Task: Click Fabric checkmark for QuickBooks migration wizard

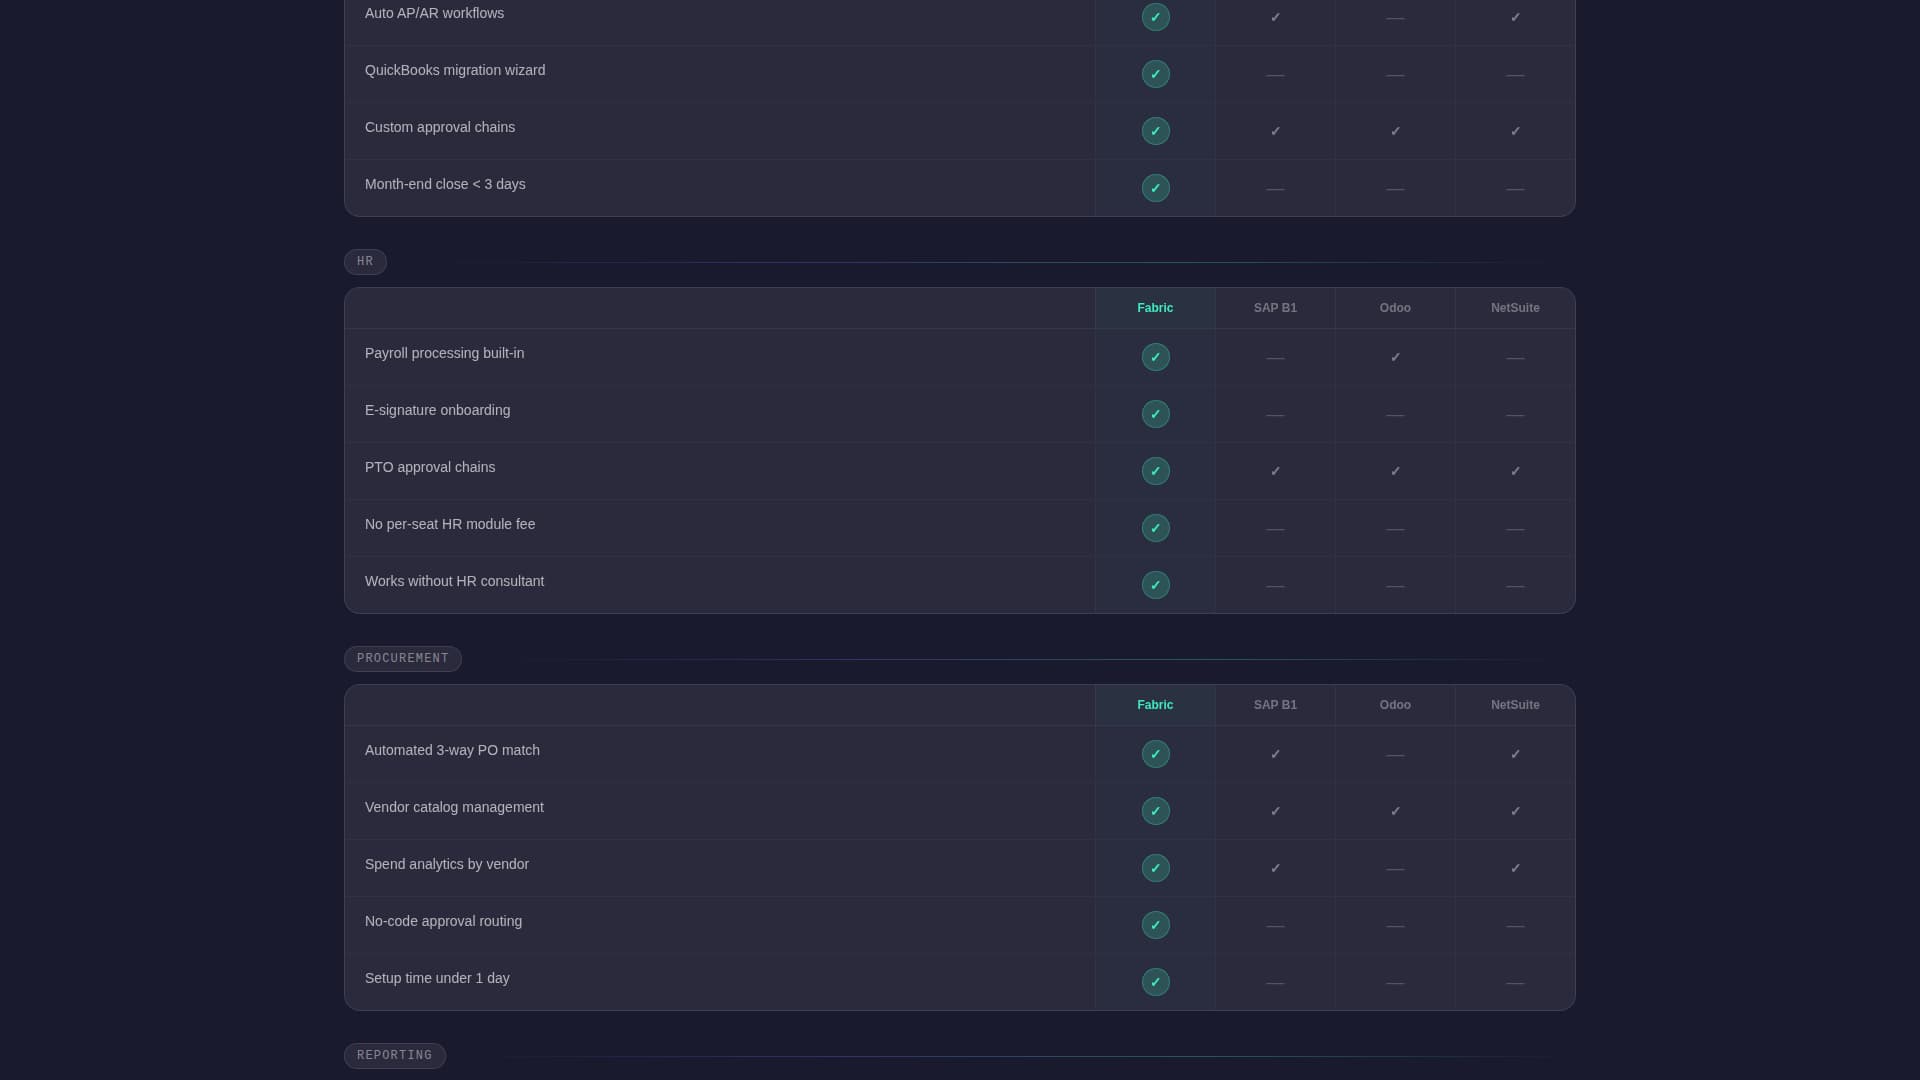Action: point(1155,74)
